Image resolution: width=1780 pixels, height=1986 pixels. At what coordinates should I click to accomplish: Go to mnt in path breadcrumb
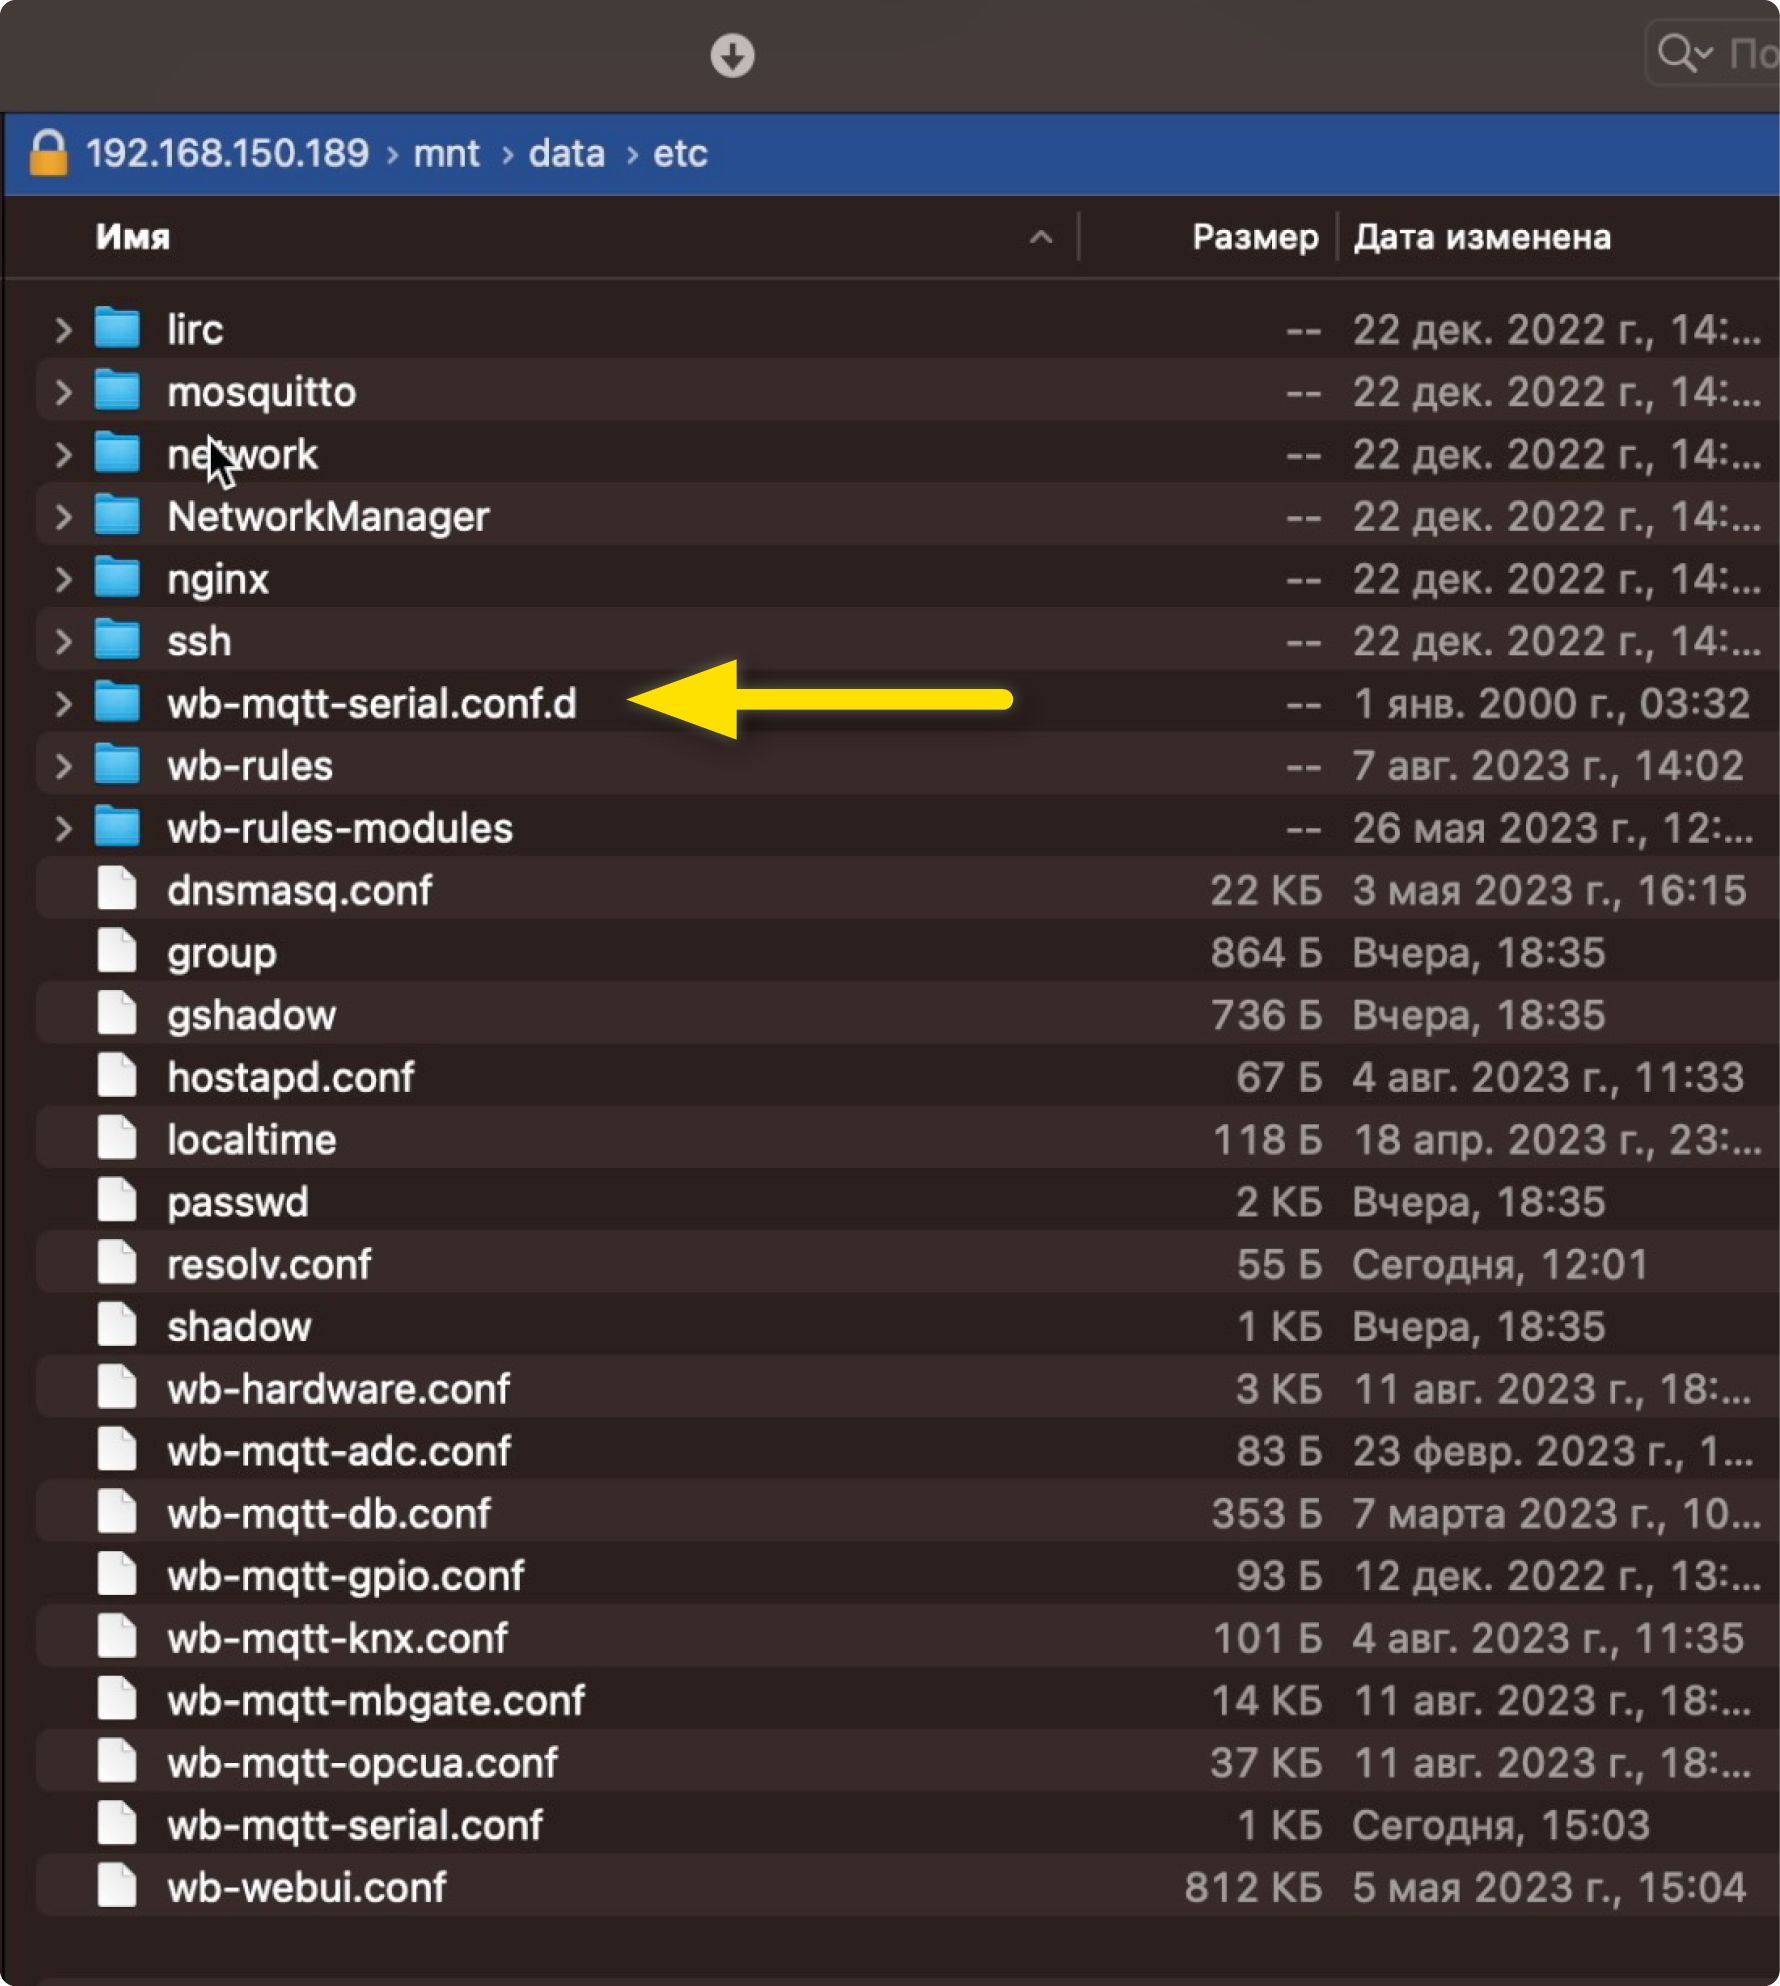pyautogui.click(x=446, y=153)
